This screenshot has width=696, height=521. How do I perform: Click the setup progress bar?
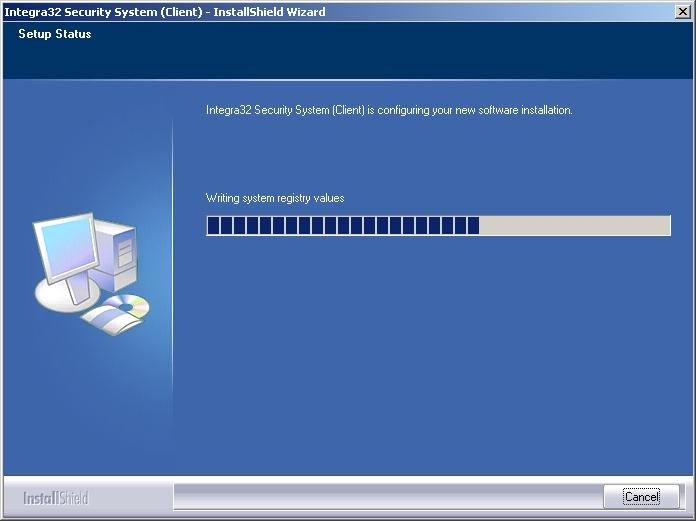[x=439, y=225]
